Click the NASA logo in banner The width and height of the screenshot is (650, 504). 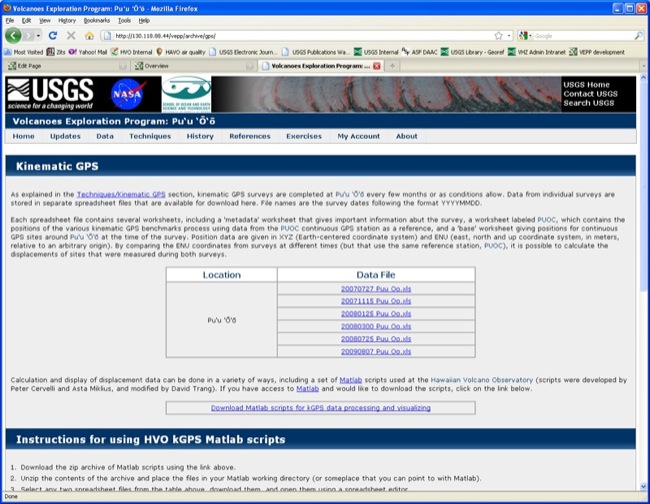click(x=128, y=94)
